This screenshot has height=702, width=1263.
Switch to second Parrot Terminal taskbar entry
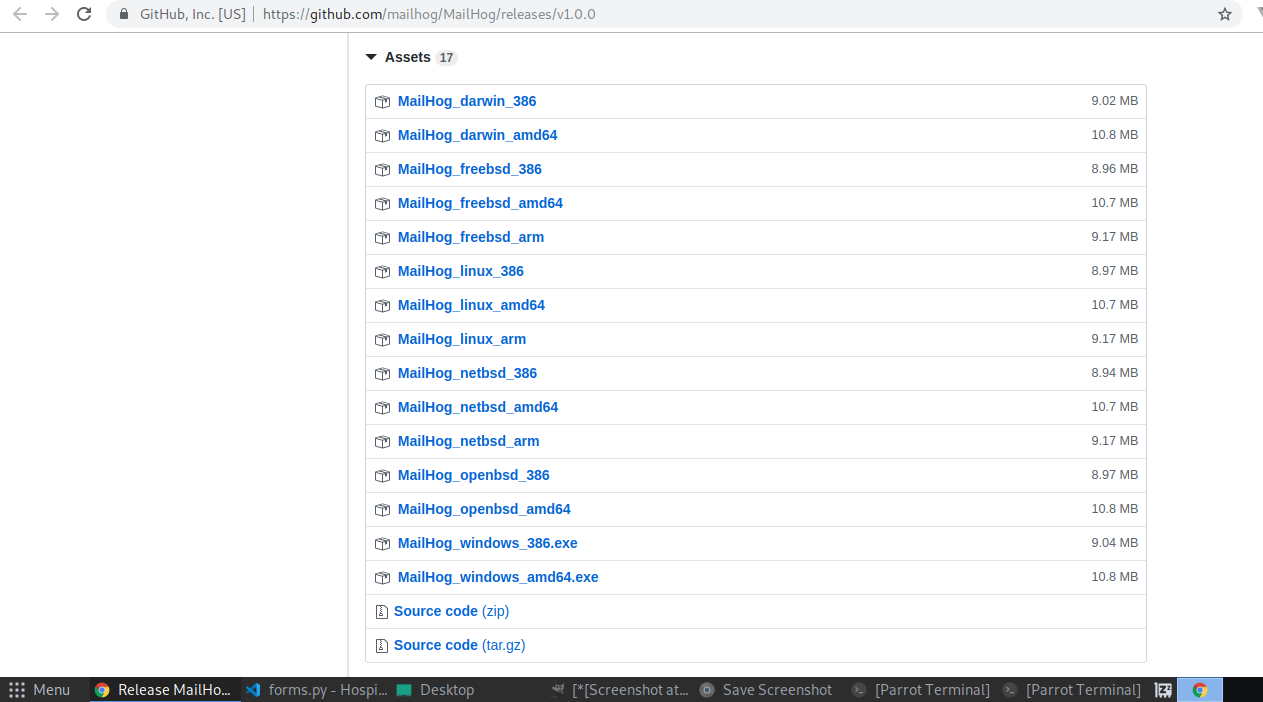tap(1072, 690)
